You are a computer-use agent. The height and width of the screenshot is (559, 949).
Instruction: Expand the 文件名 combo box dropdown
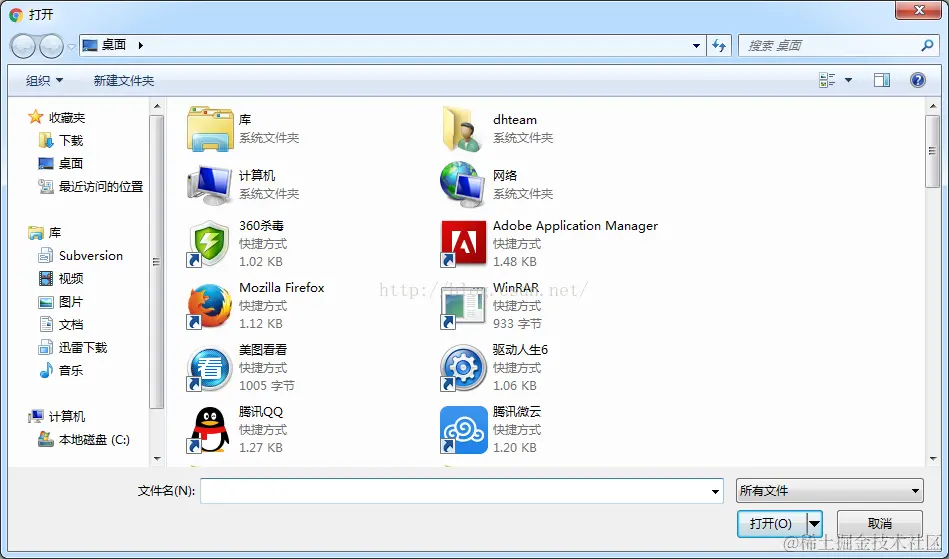click(715, 491)
